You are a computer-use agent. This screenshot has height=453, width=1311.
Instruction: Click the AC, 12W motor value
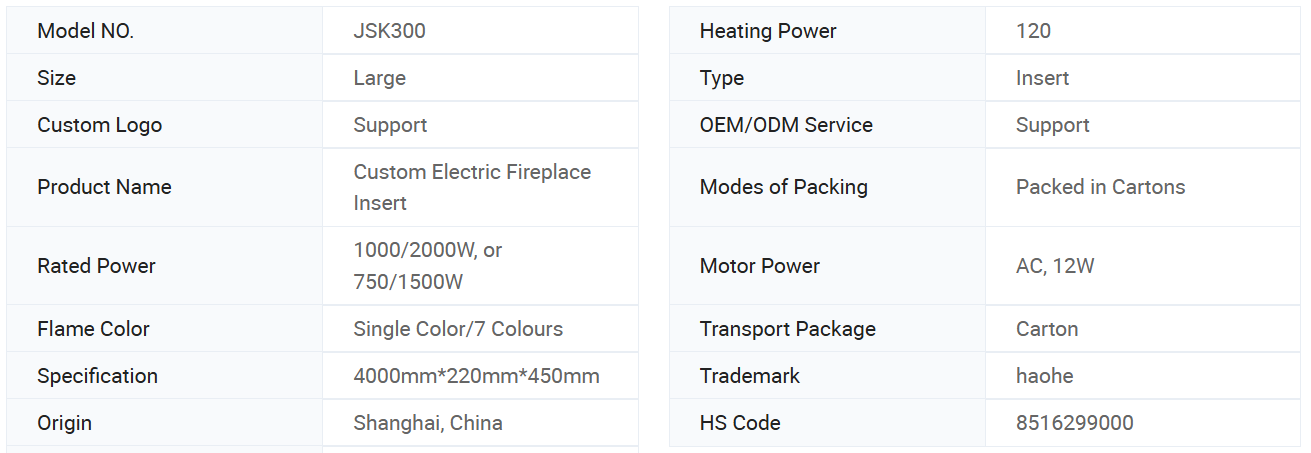(x=1054, y=266)
